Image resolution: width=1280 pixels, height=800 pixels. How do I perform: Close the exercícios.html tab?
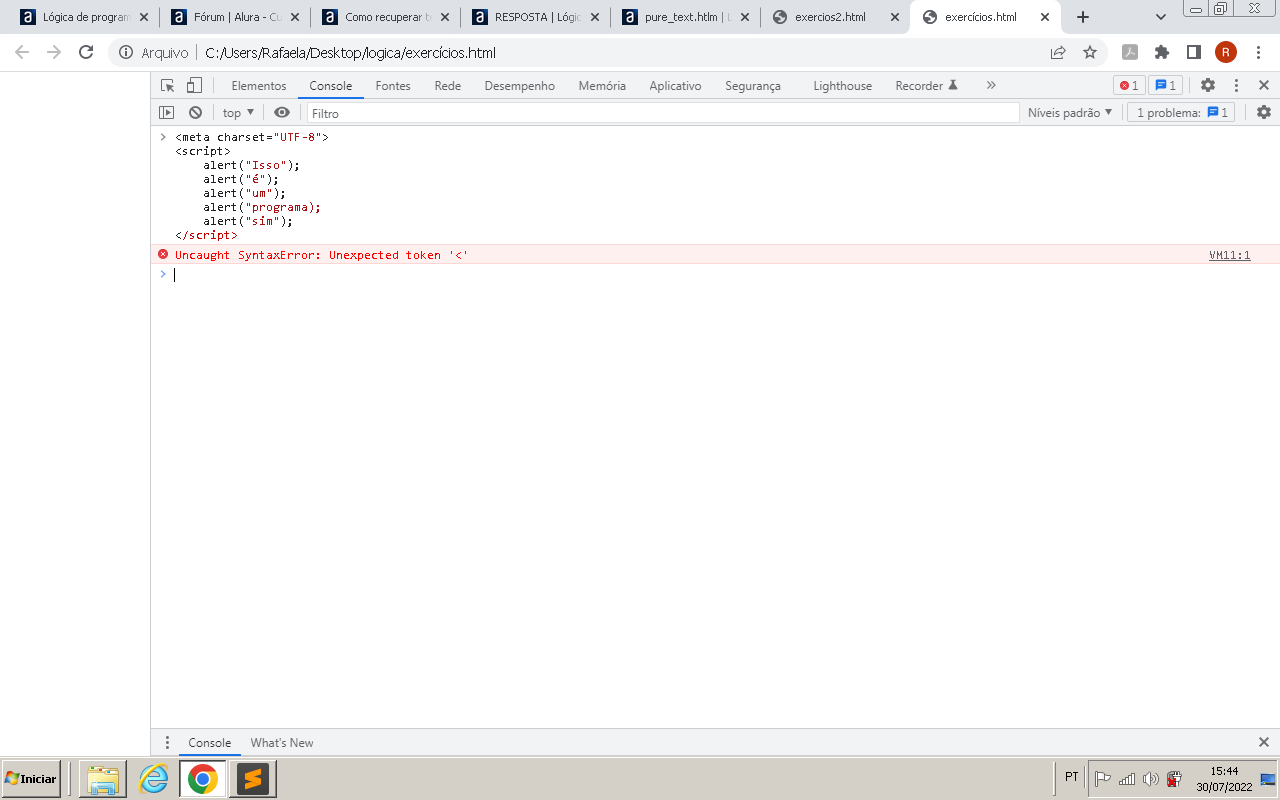click(x=1045, y=17)
